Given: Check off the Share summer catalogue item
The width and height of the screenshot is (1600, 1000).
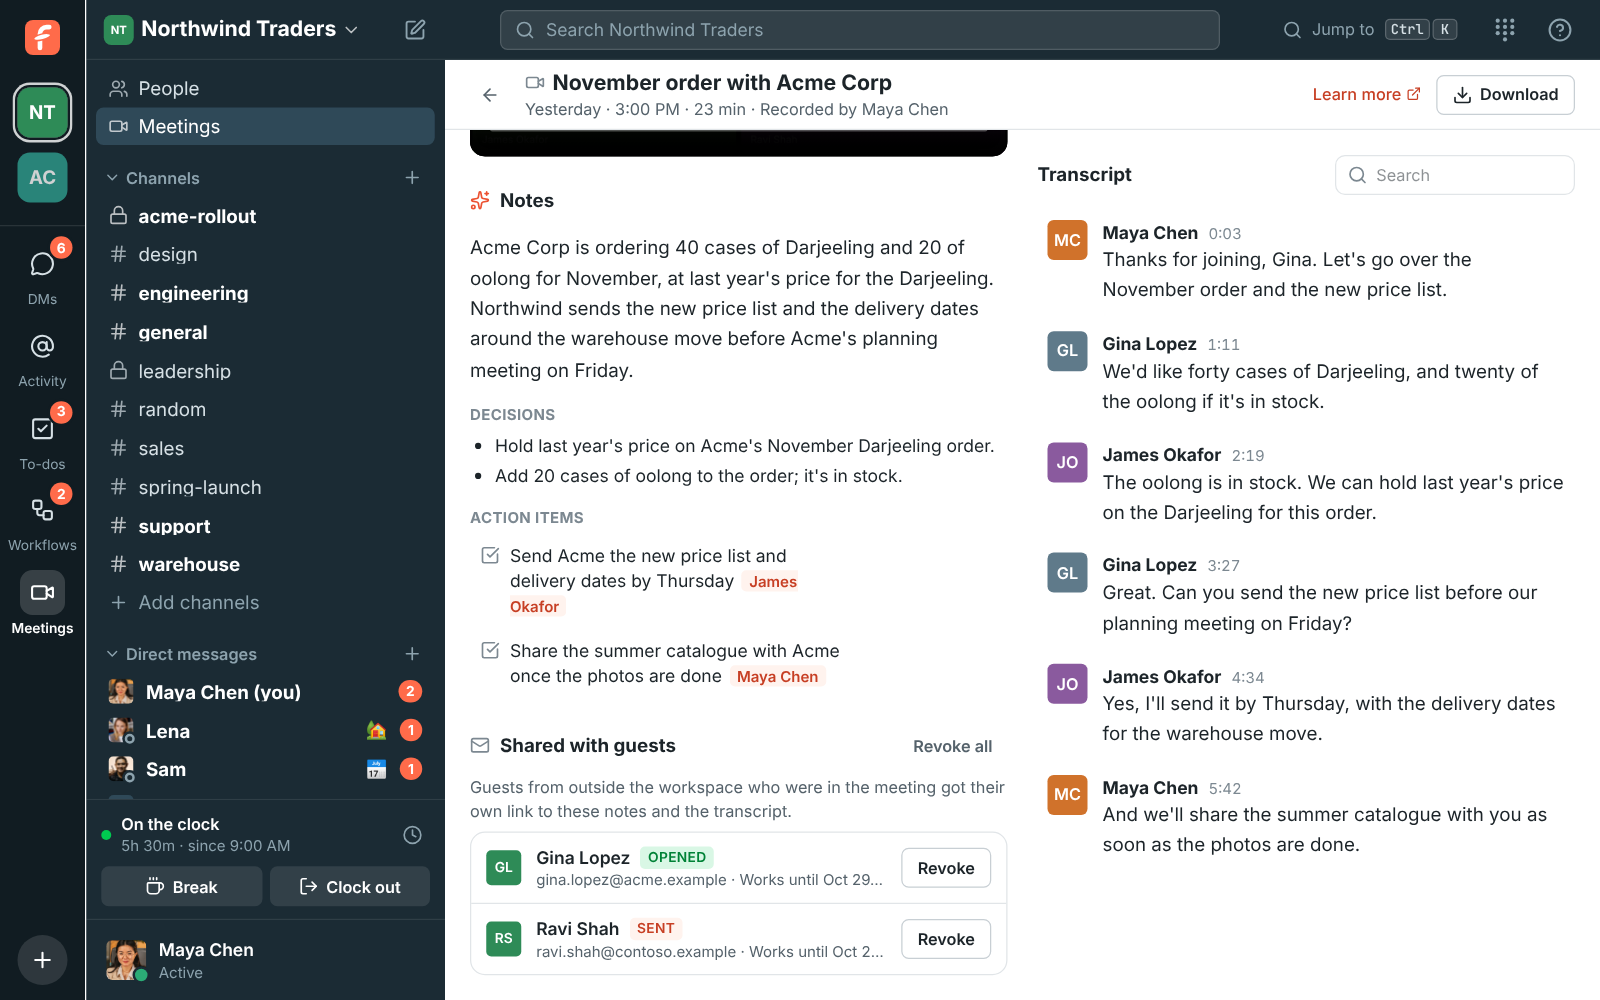Looking at the screenshot, I should click(x=490, y=651).
